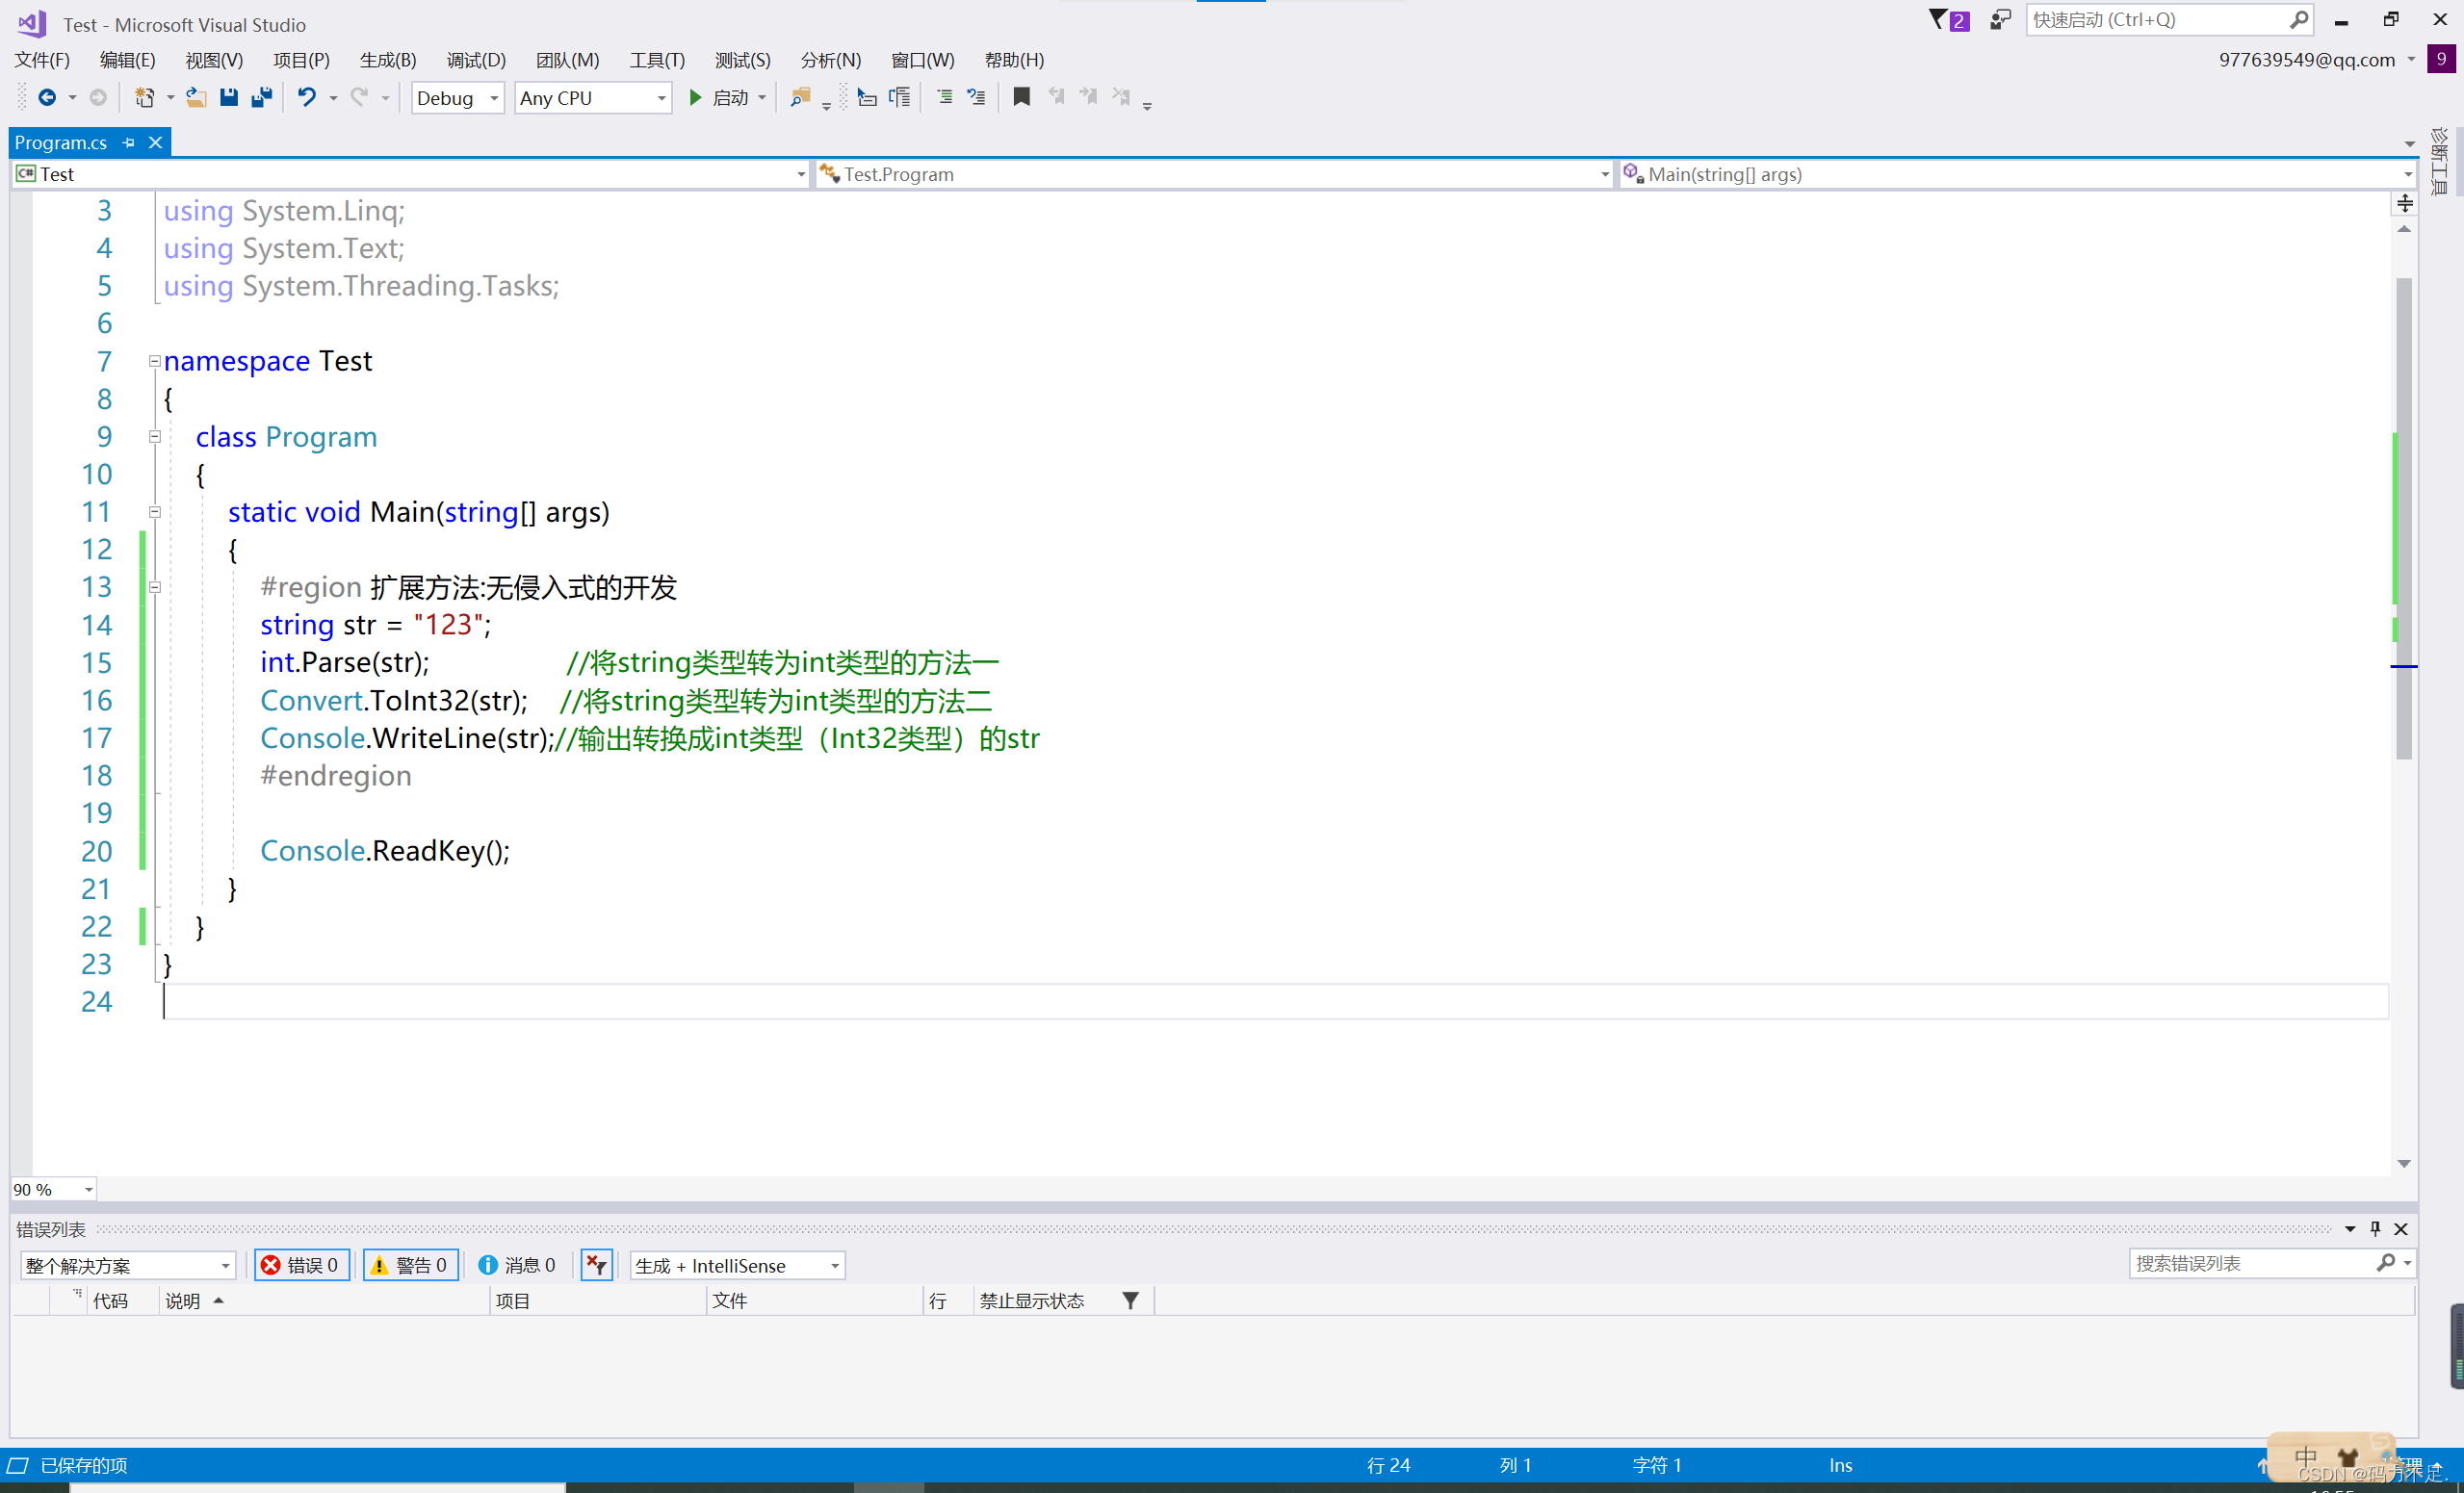Open the Any CPU platform dropdown
Image resolution: width=2464 pixels, height=1493 pixels.
592,98
